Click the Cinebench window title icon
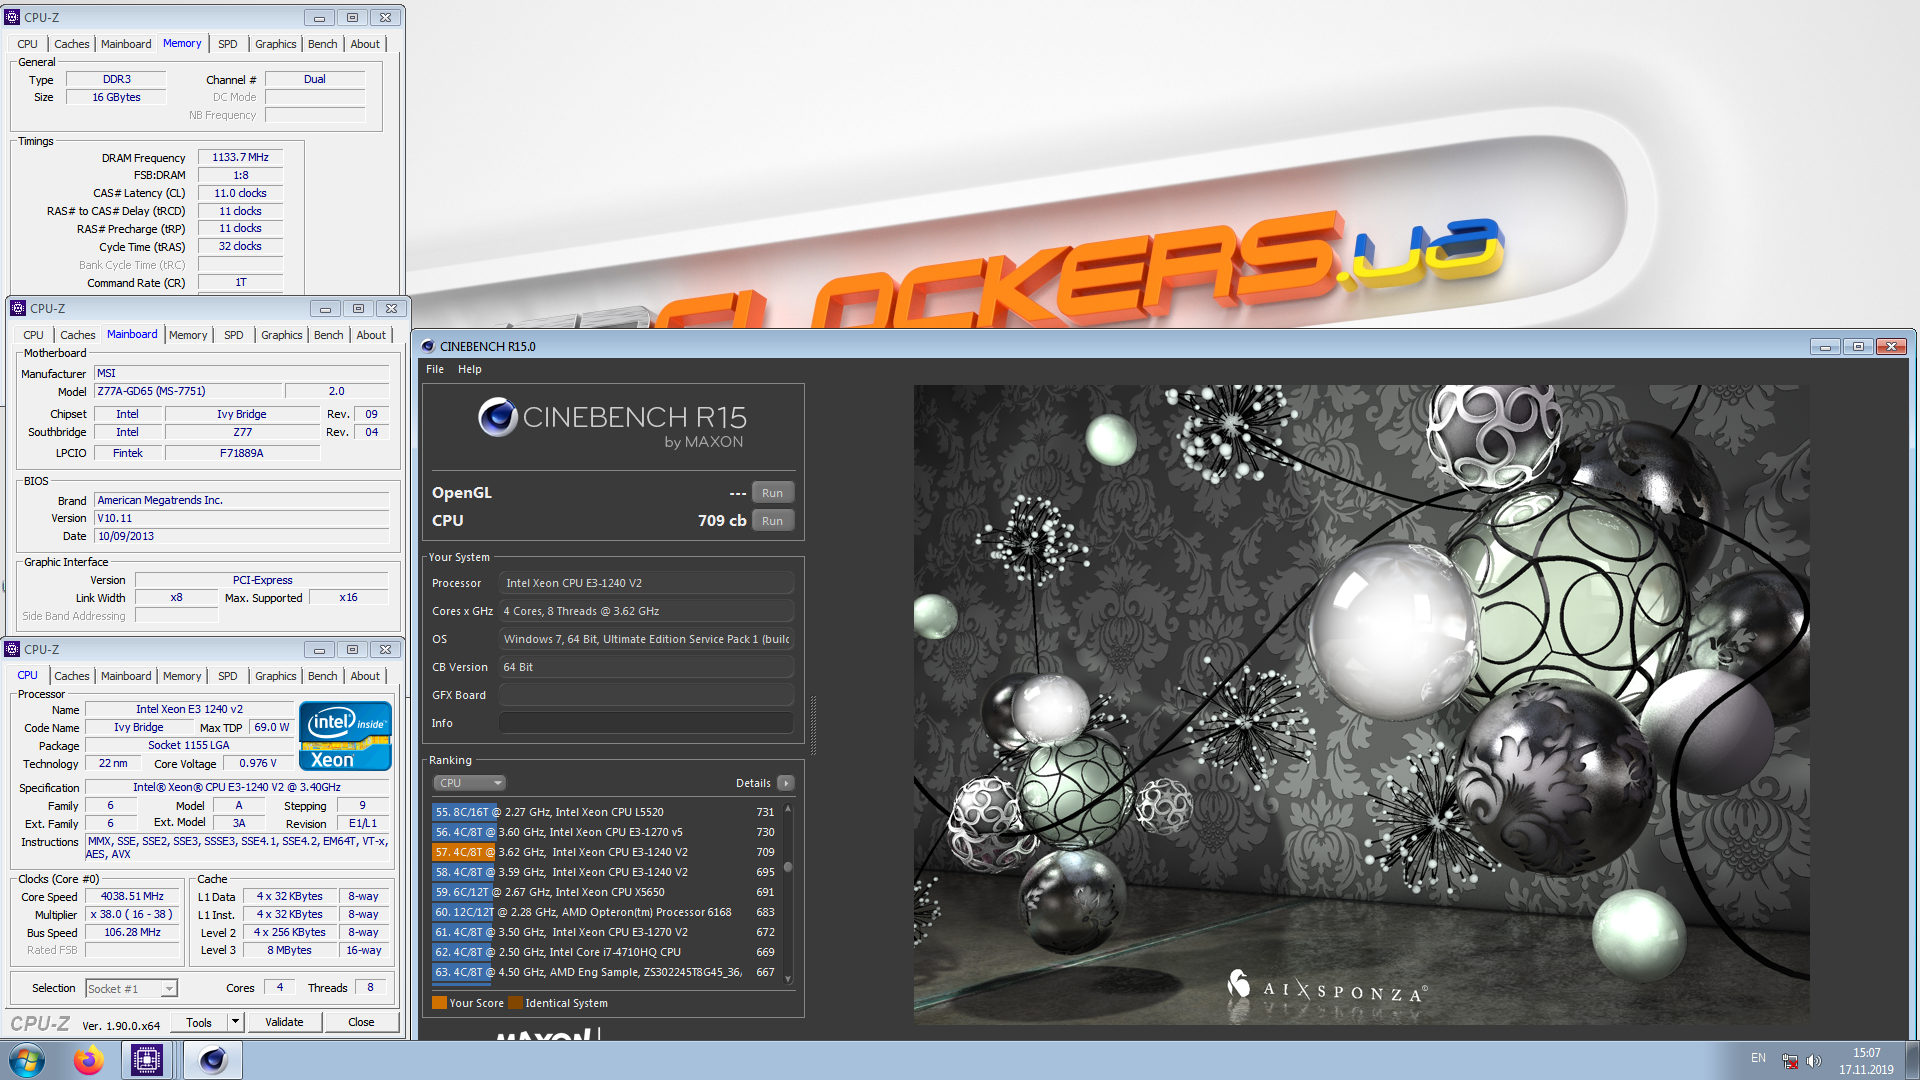The width and height of the screenshot is (1920, 1080). coord(428,346)
